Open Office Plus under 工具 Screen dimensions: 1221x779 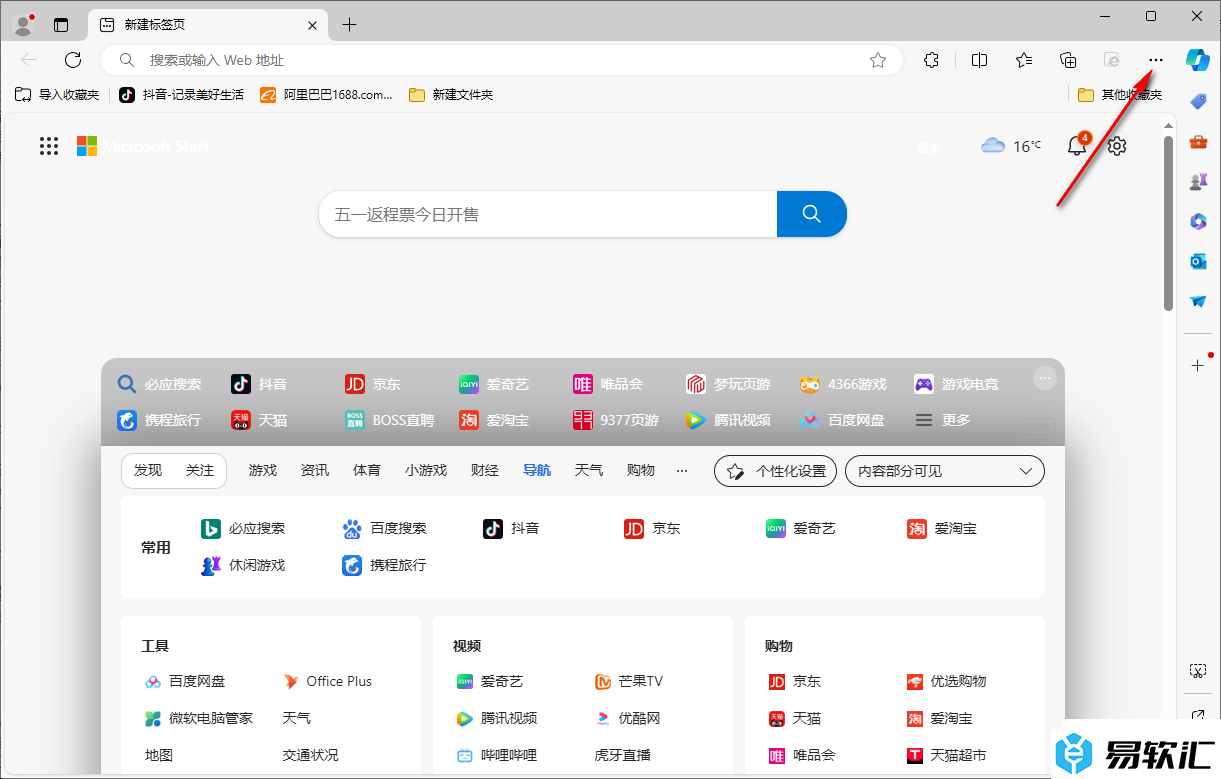tap(327, 681)
